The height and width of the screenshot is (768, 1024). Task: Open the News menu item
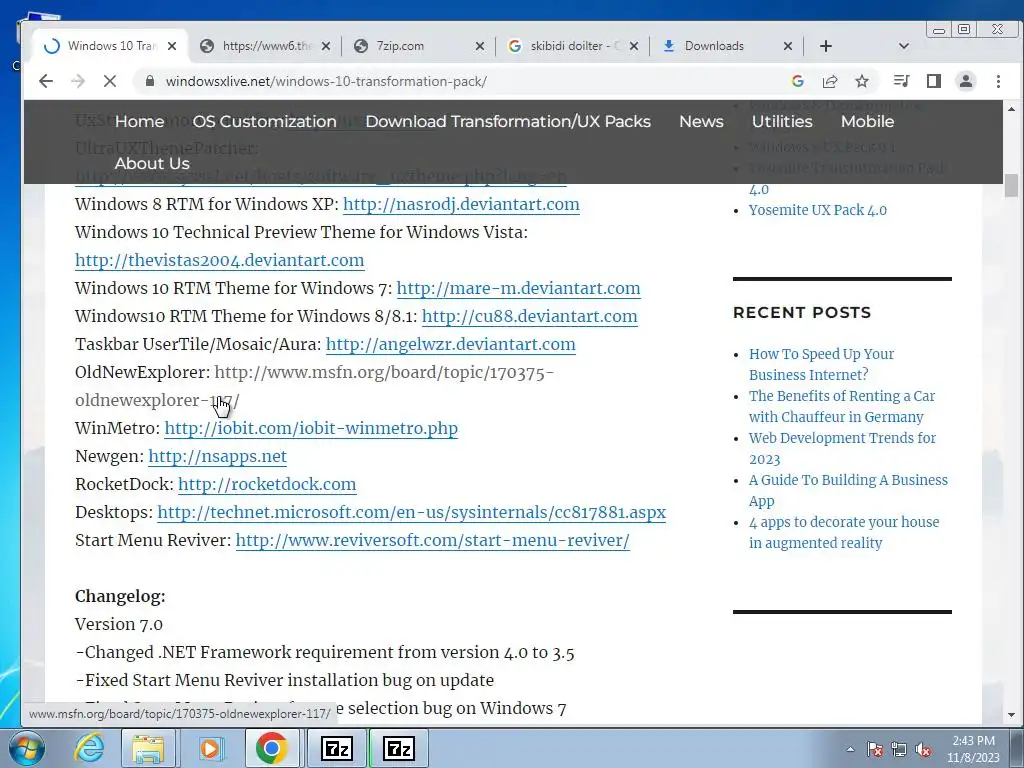pos(701,121)
